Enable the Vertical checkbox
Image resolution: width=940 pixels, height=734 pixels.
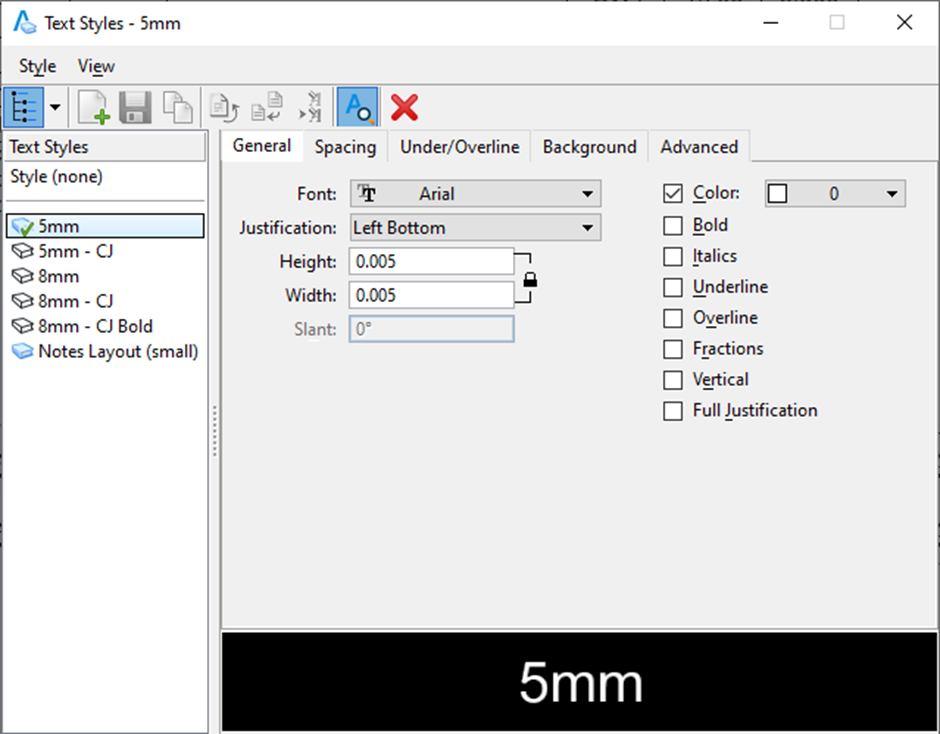(x=673, y=380)
